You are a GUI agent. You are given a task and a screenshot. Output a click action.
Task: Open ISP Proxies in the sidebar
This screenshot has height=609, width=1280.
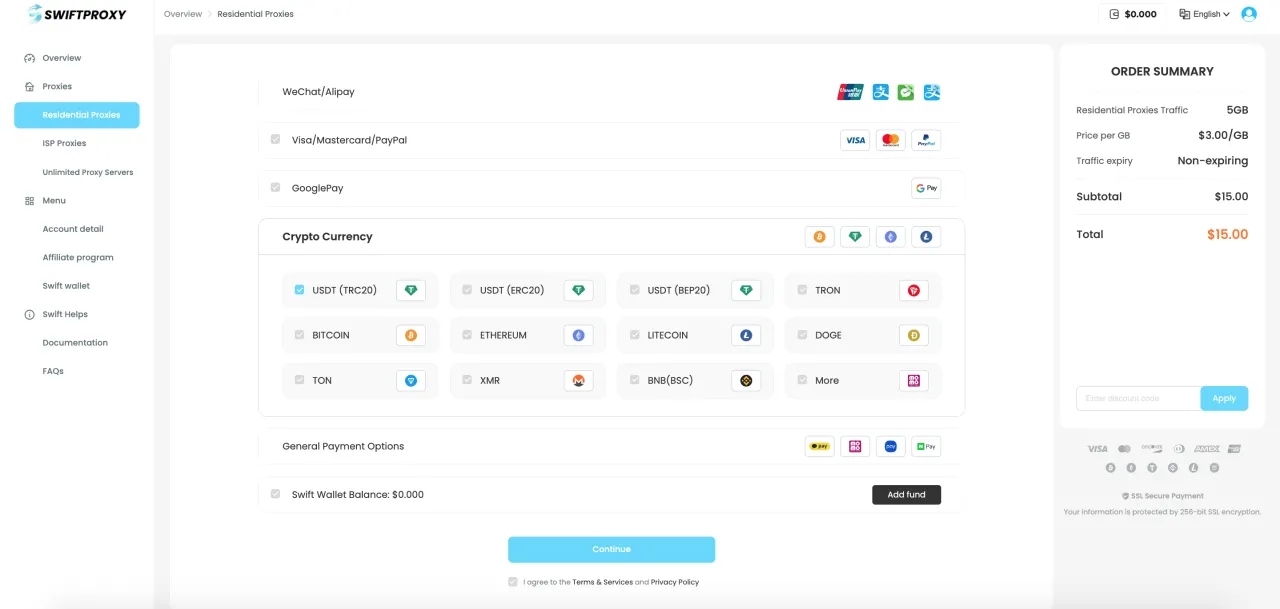(64, 143)
